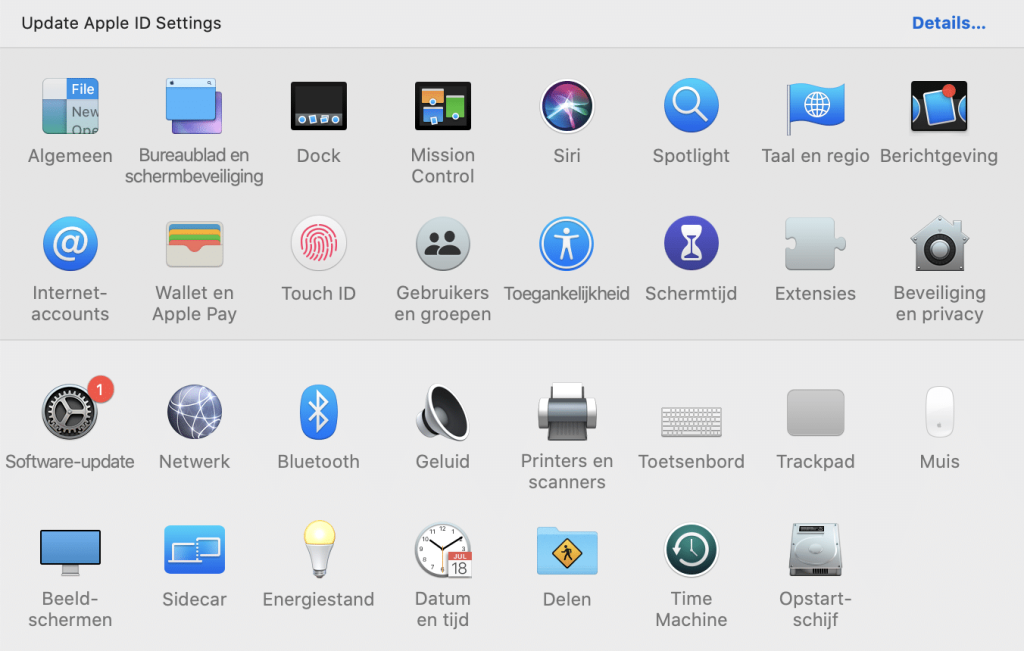This screenshot has height=651, width=1024.
Task: Open Bluetooth settings
Action: [319, 412]
